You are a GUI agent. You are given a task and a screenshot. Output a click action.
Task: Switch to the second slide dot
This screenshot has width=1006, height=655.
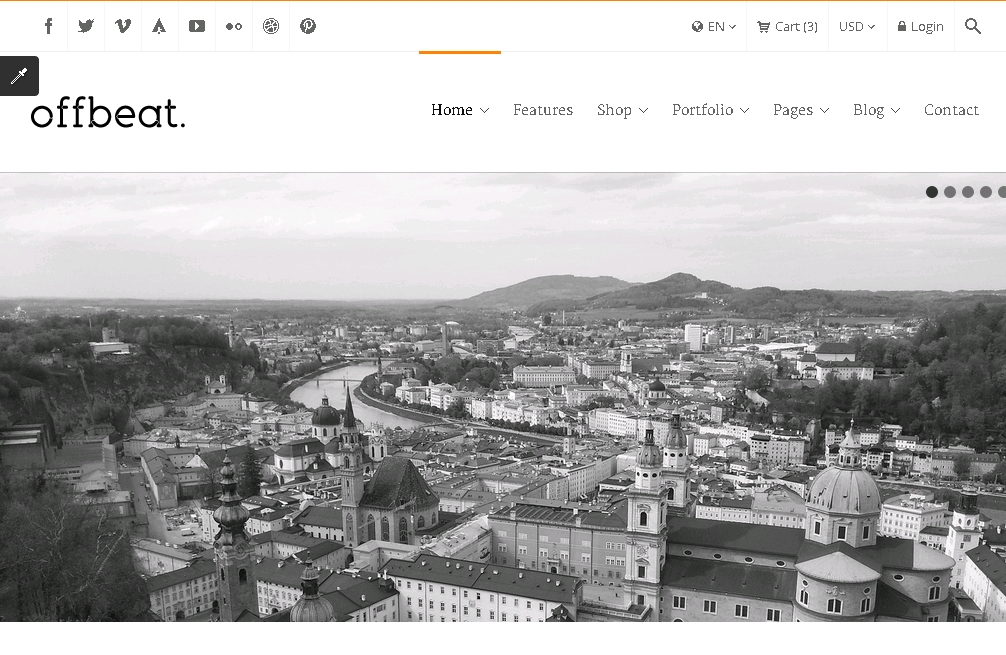pyautogui.click(x=950, y=192)
